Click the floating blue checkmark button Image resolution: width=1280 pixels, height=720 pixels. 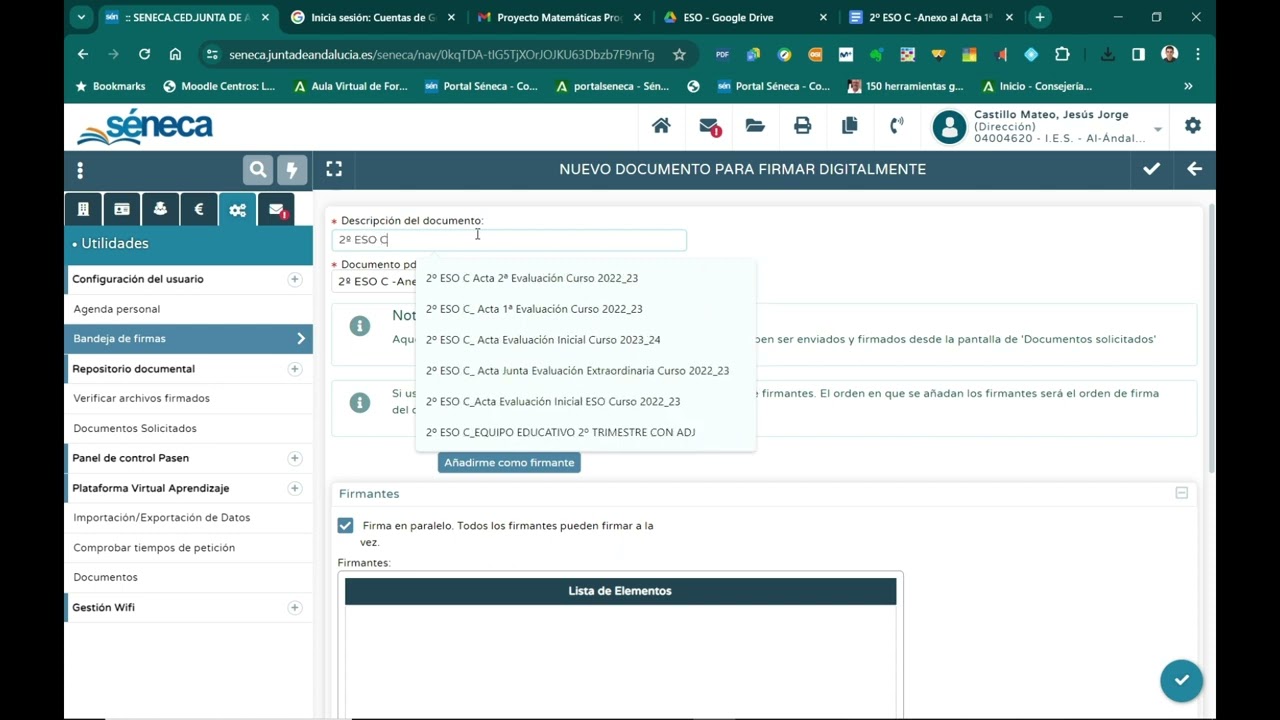[x=1181, y=680]
